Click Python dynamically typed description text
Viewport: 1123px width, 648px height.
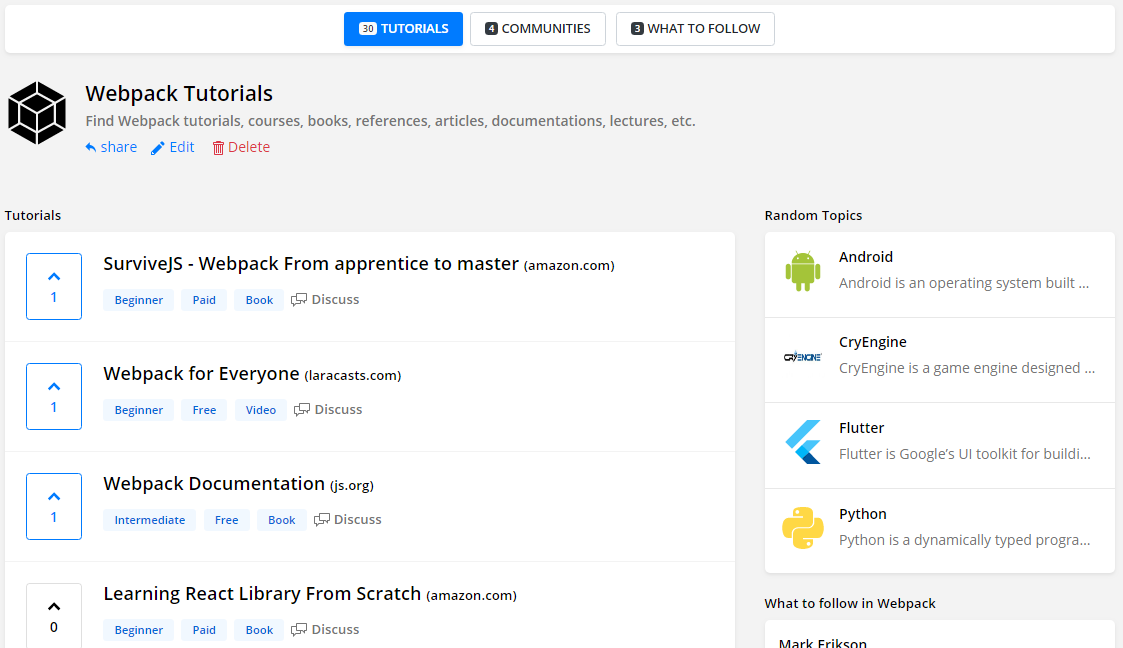coord(965,540)
